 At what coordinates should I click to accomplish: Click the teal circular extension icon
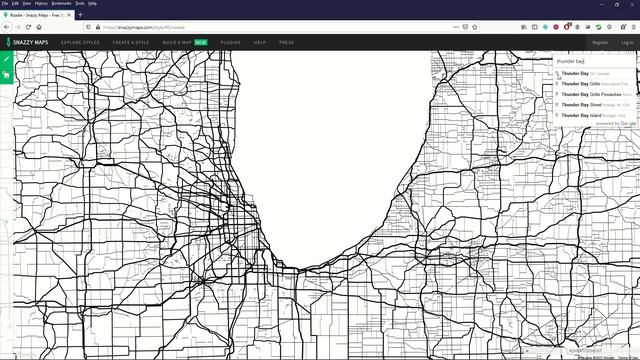click(x=545, y=27)
